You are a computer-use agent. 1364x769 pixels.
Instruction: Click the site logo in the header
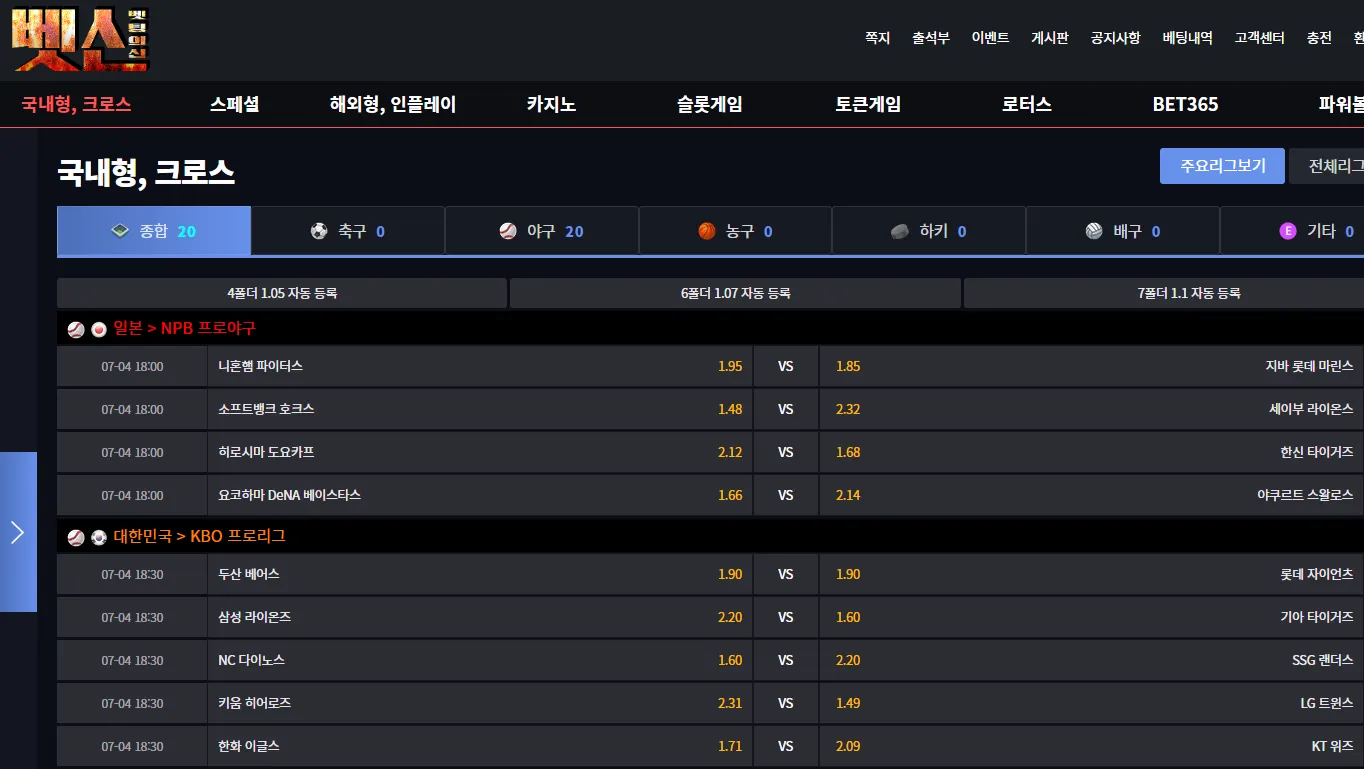(x=80, y=40)
